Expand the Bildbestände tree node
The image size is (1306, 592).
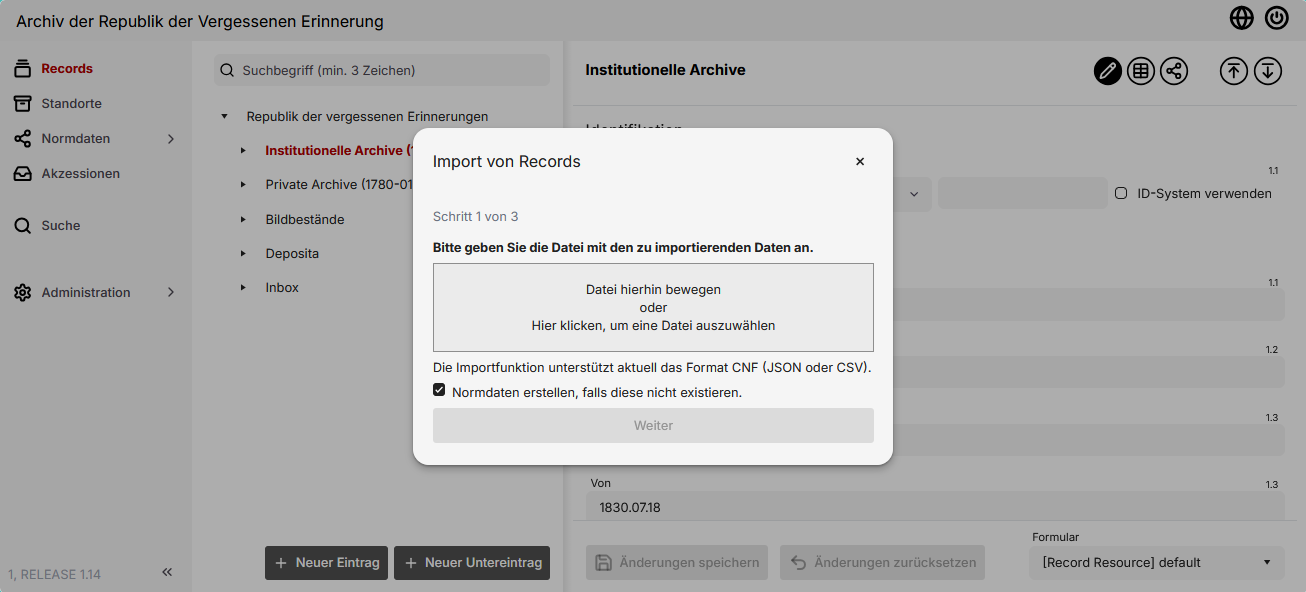(x=243, y=219)
